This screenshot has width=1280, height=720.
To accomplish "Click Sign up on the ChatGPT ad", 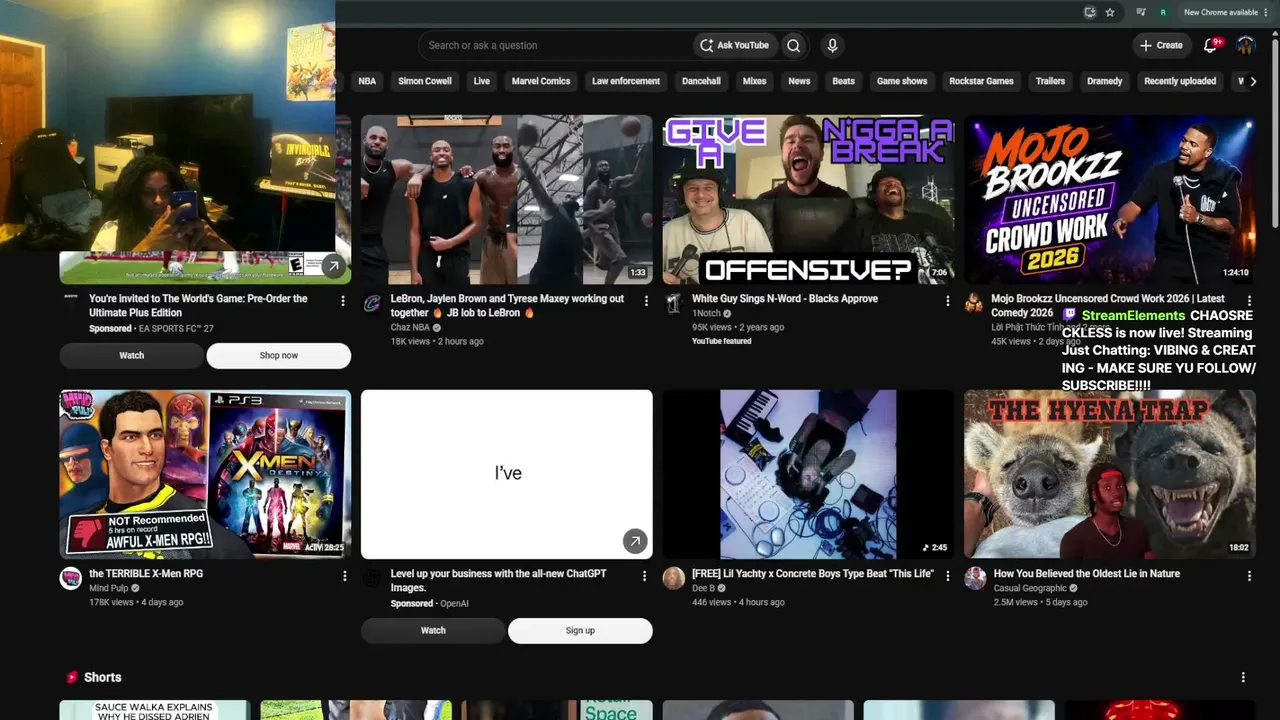I will point(580,630).
